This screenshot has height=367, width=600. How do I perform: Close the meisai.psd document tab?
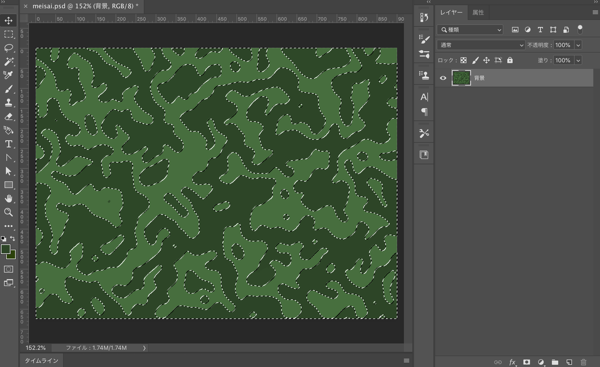pyautogui.click(x=26, y=6)
